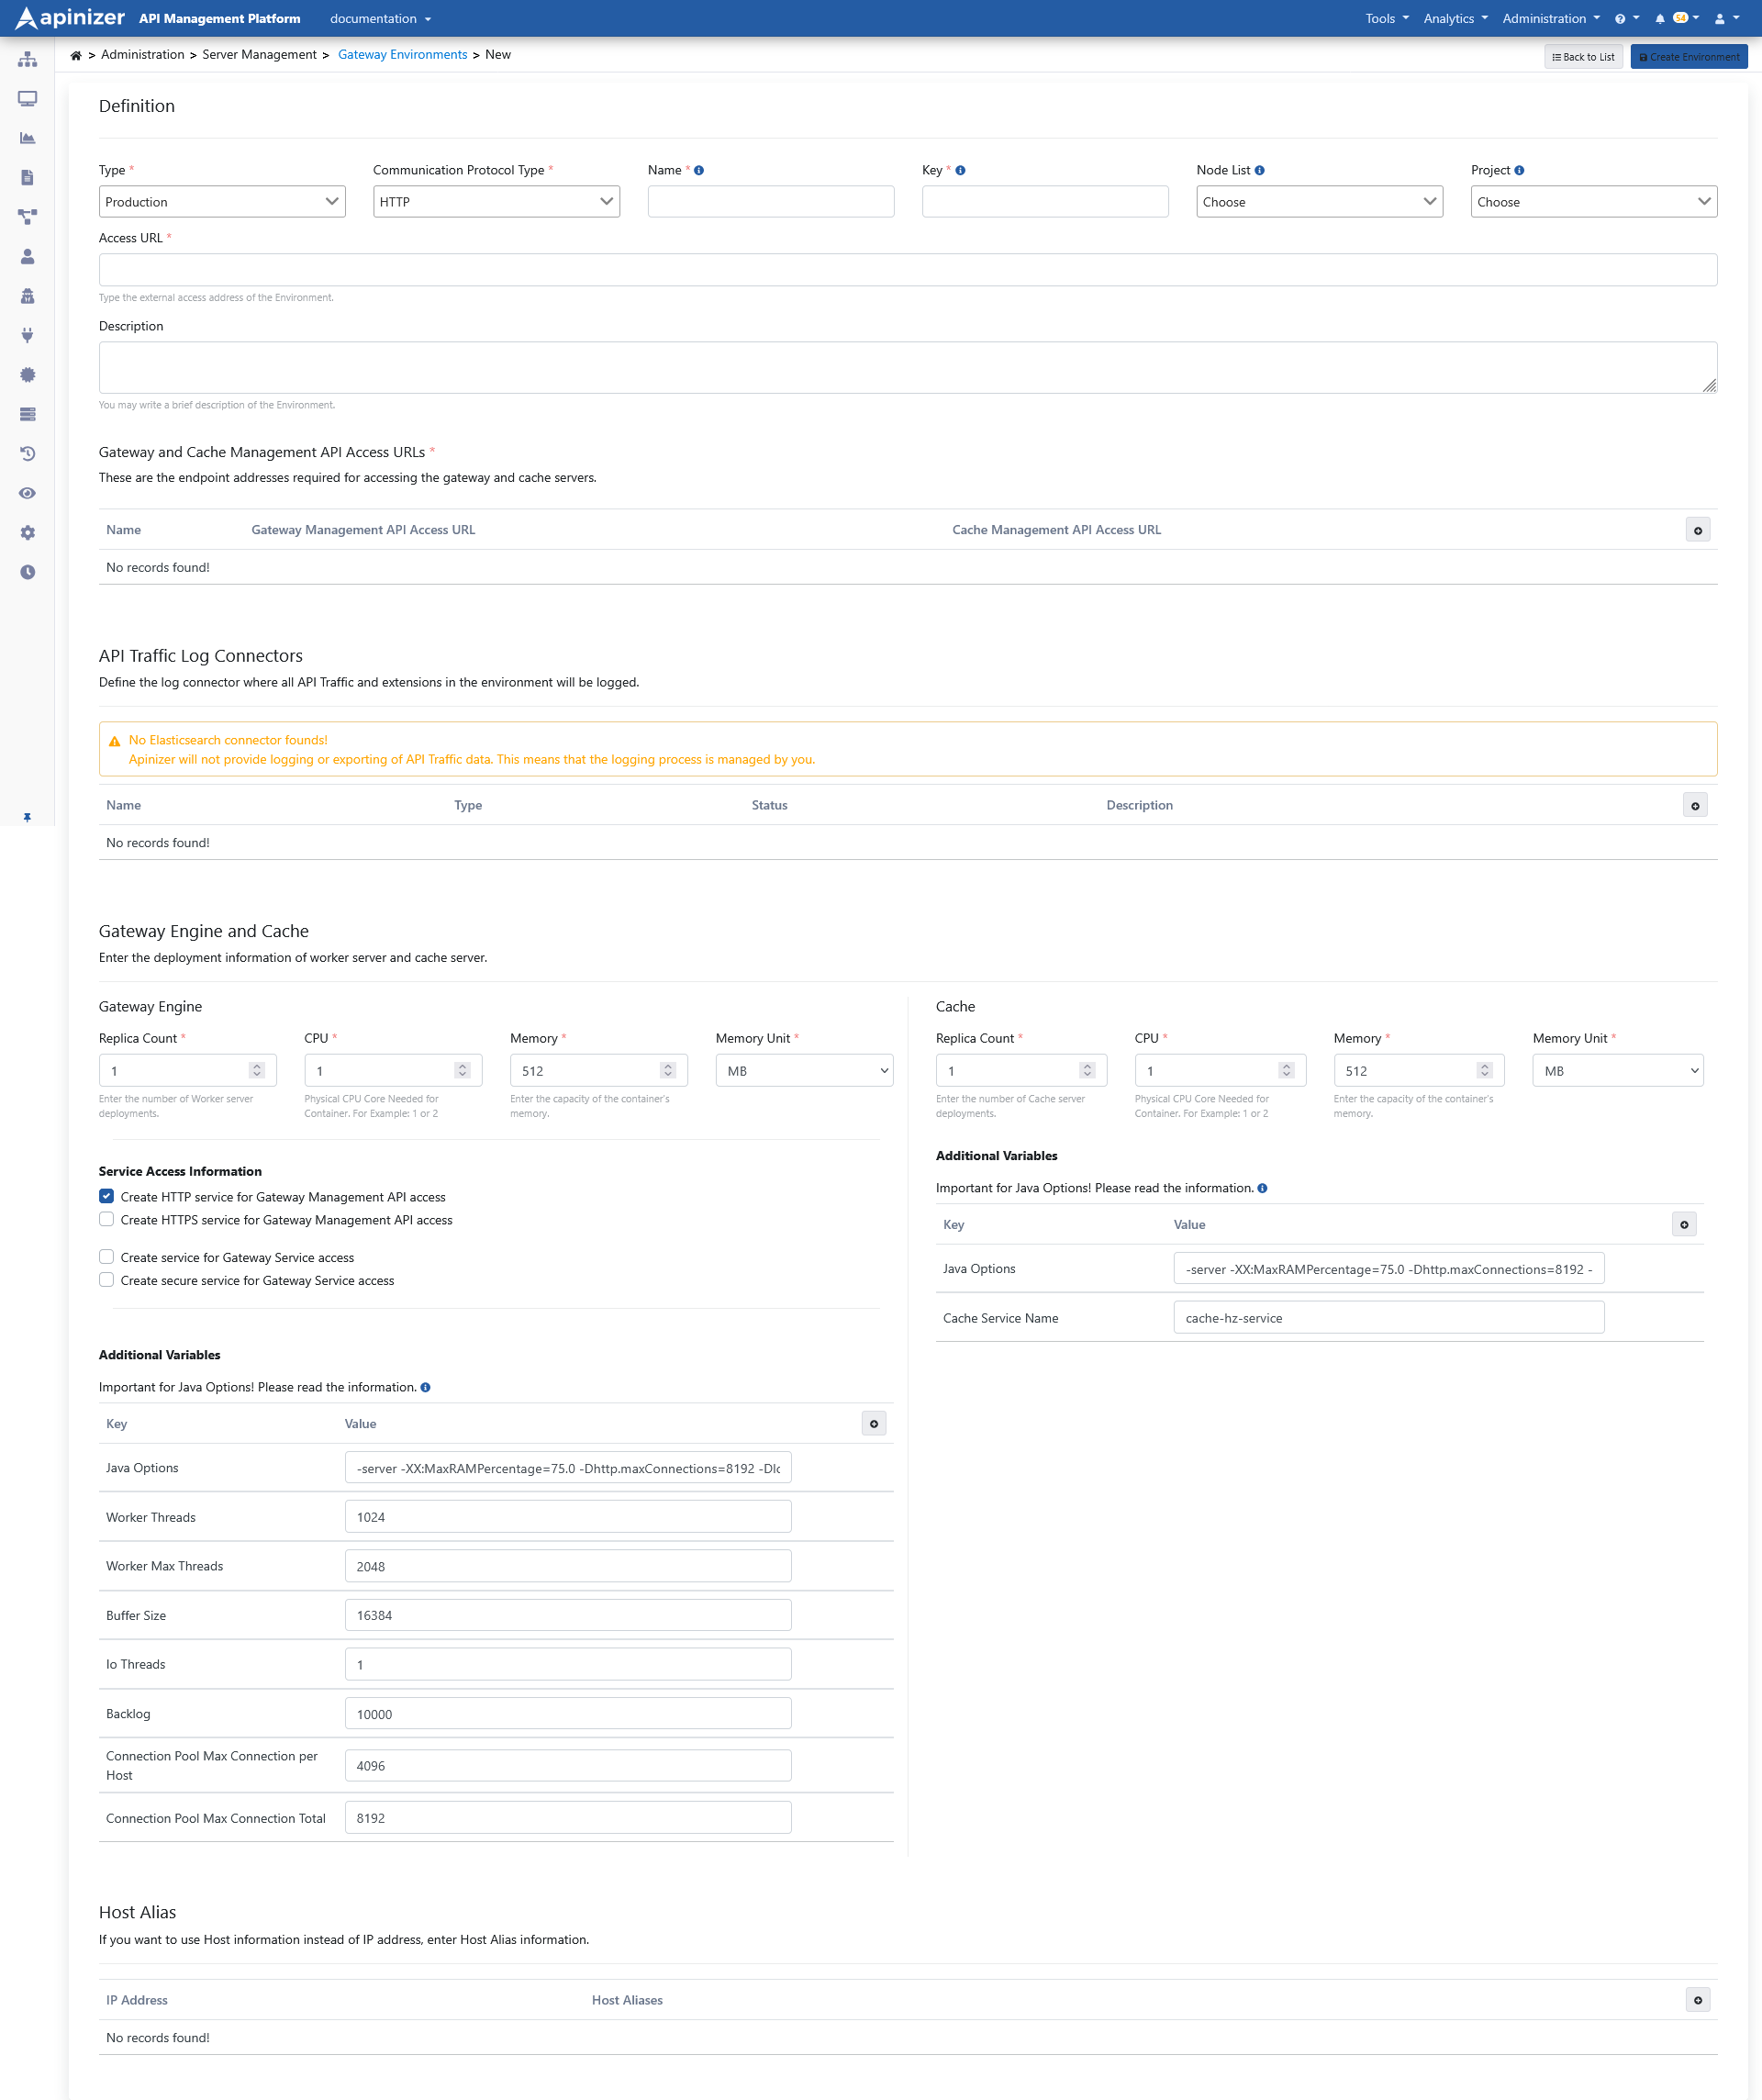
Task: Open the Type dropdown showing Production
Action: pyautogui.click(x=222, y=202)
